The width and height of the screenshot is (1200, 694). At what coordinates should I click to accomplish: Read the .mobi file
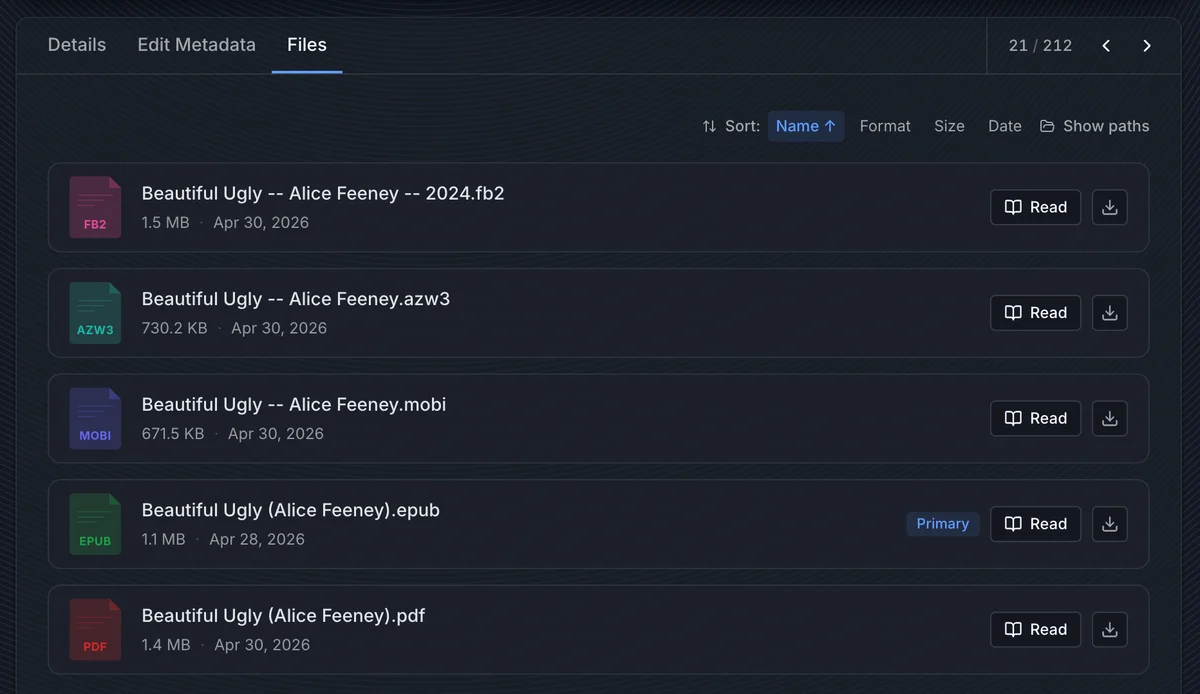[x=1035, y=418]
